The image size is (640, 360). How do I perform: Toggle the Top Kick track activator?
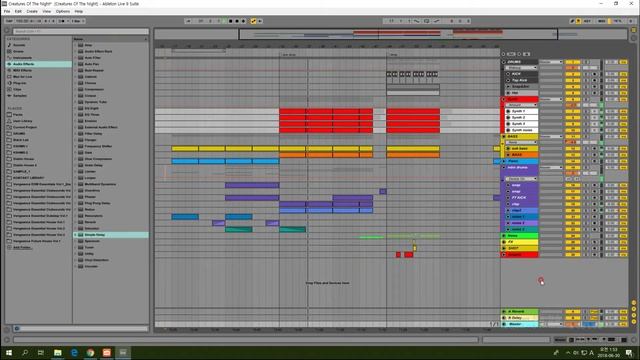coord(573,80)
